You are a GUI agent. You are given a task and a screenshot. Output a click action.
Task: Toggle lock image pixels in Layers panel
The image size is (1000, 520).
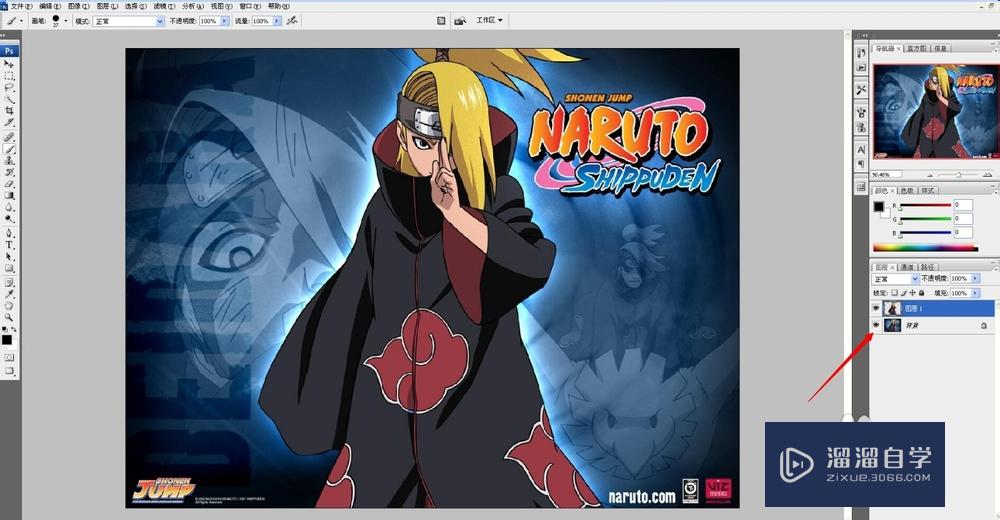904,293
